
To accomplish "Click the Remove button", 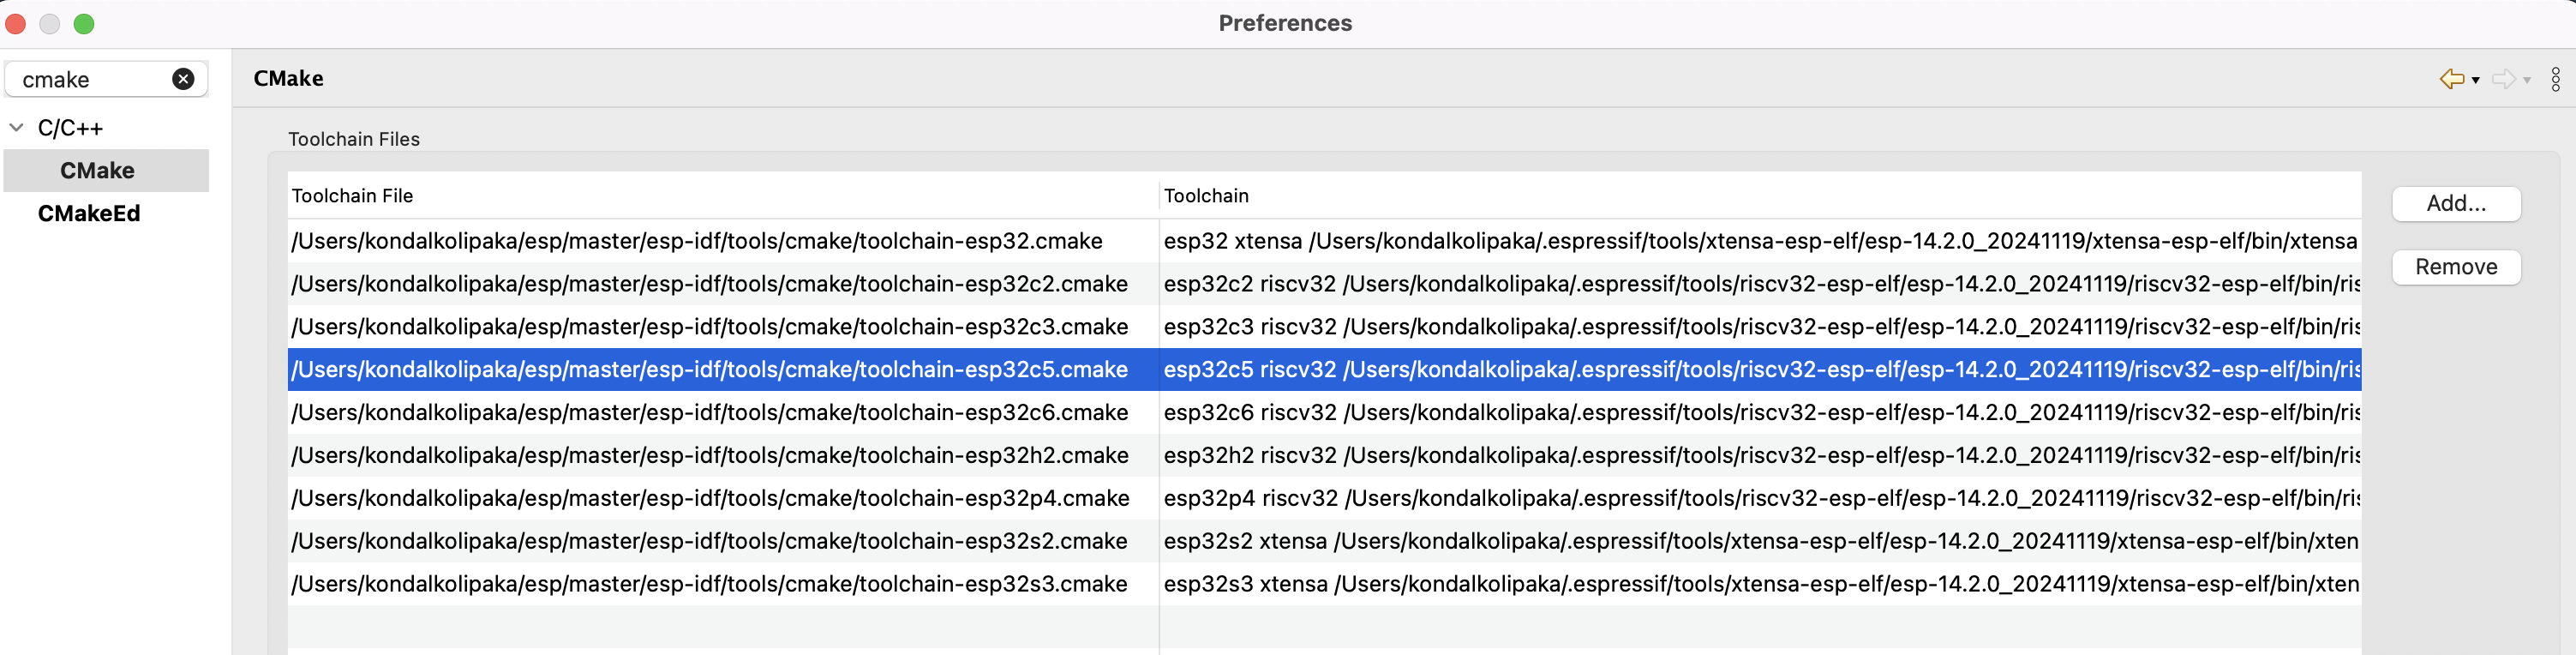I will tap(2456, 267).
